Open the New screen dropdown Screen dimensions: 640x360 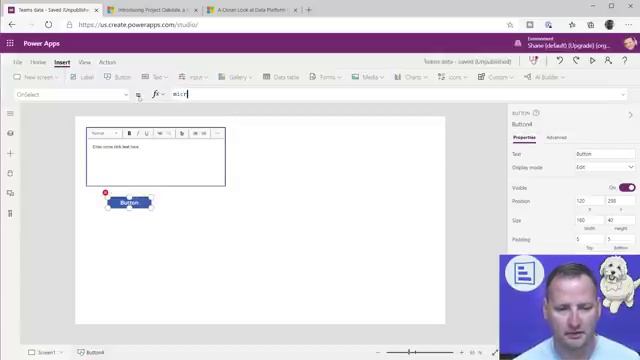point(36,77)
